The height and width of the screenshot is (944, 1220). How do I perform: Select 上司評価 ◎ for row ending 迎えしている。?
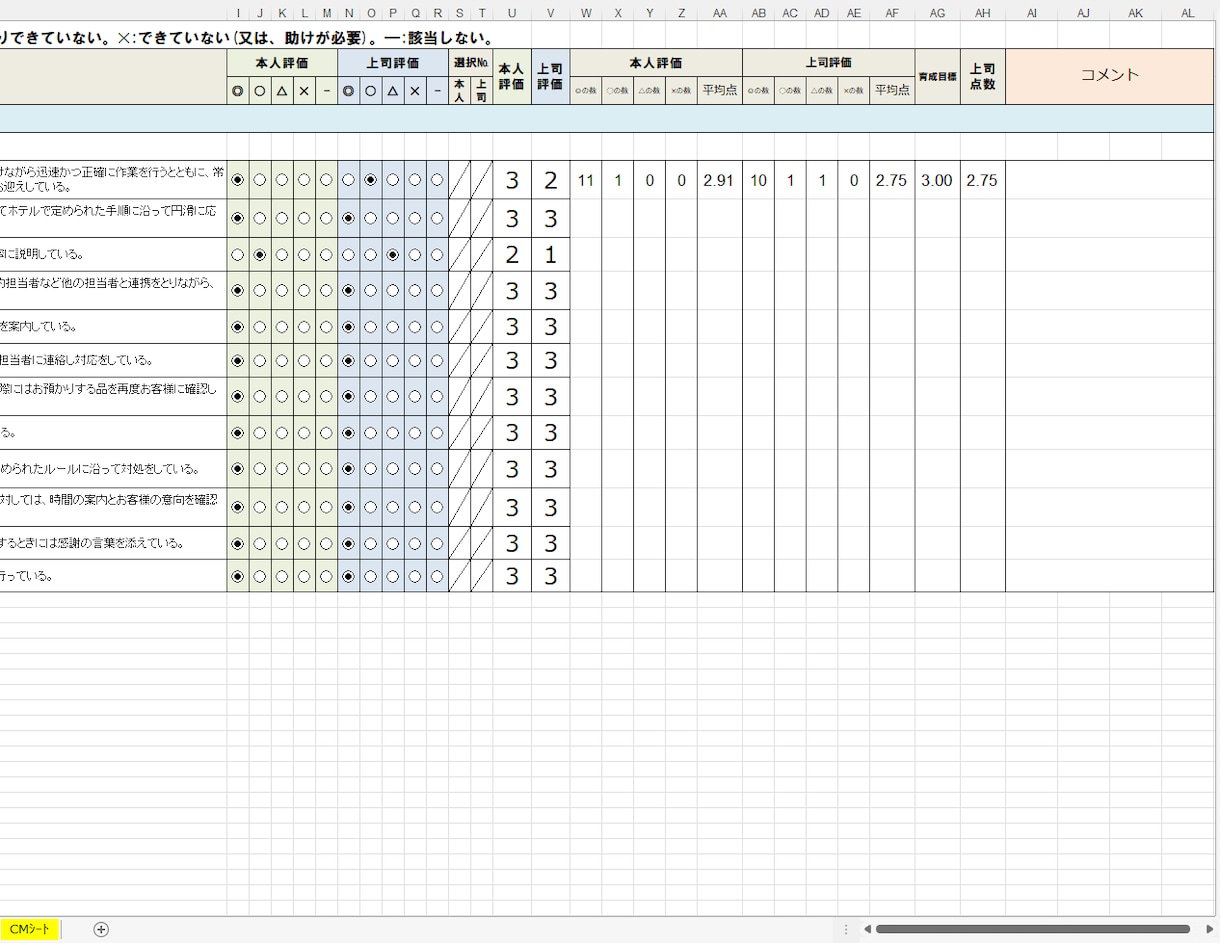click(349, 180)
